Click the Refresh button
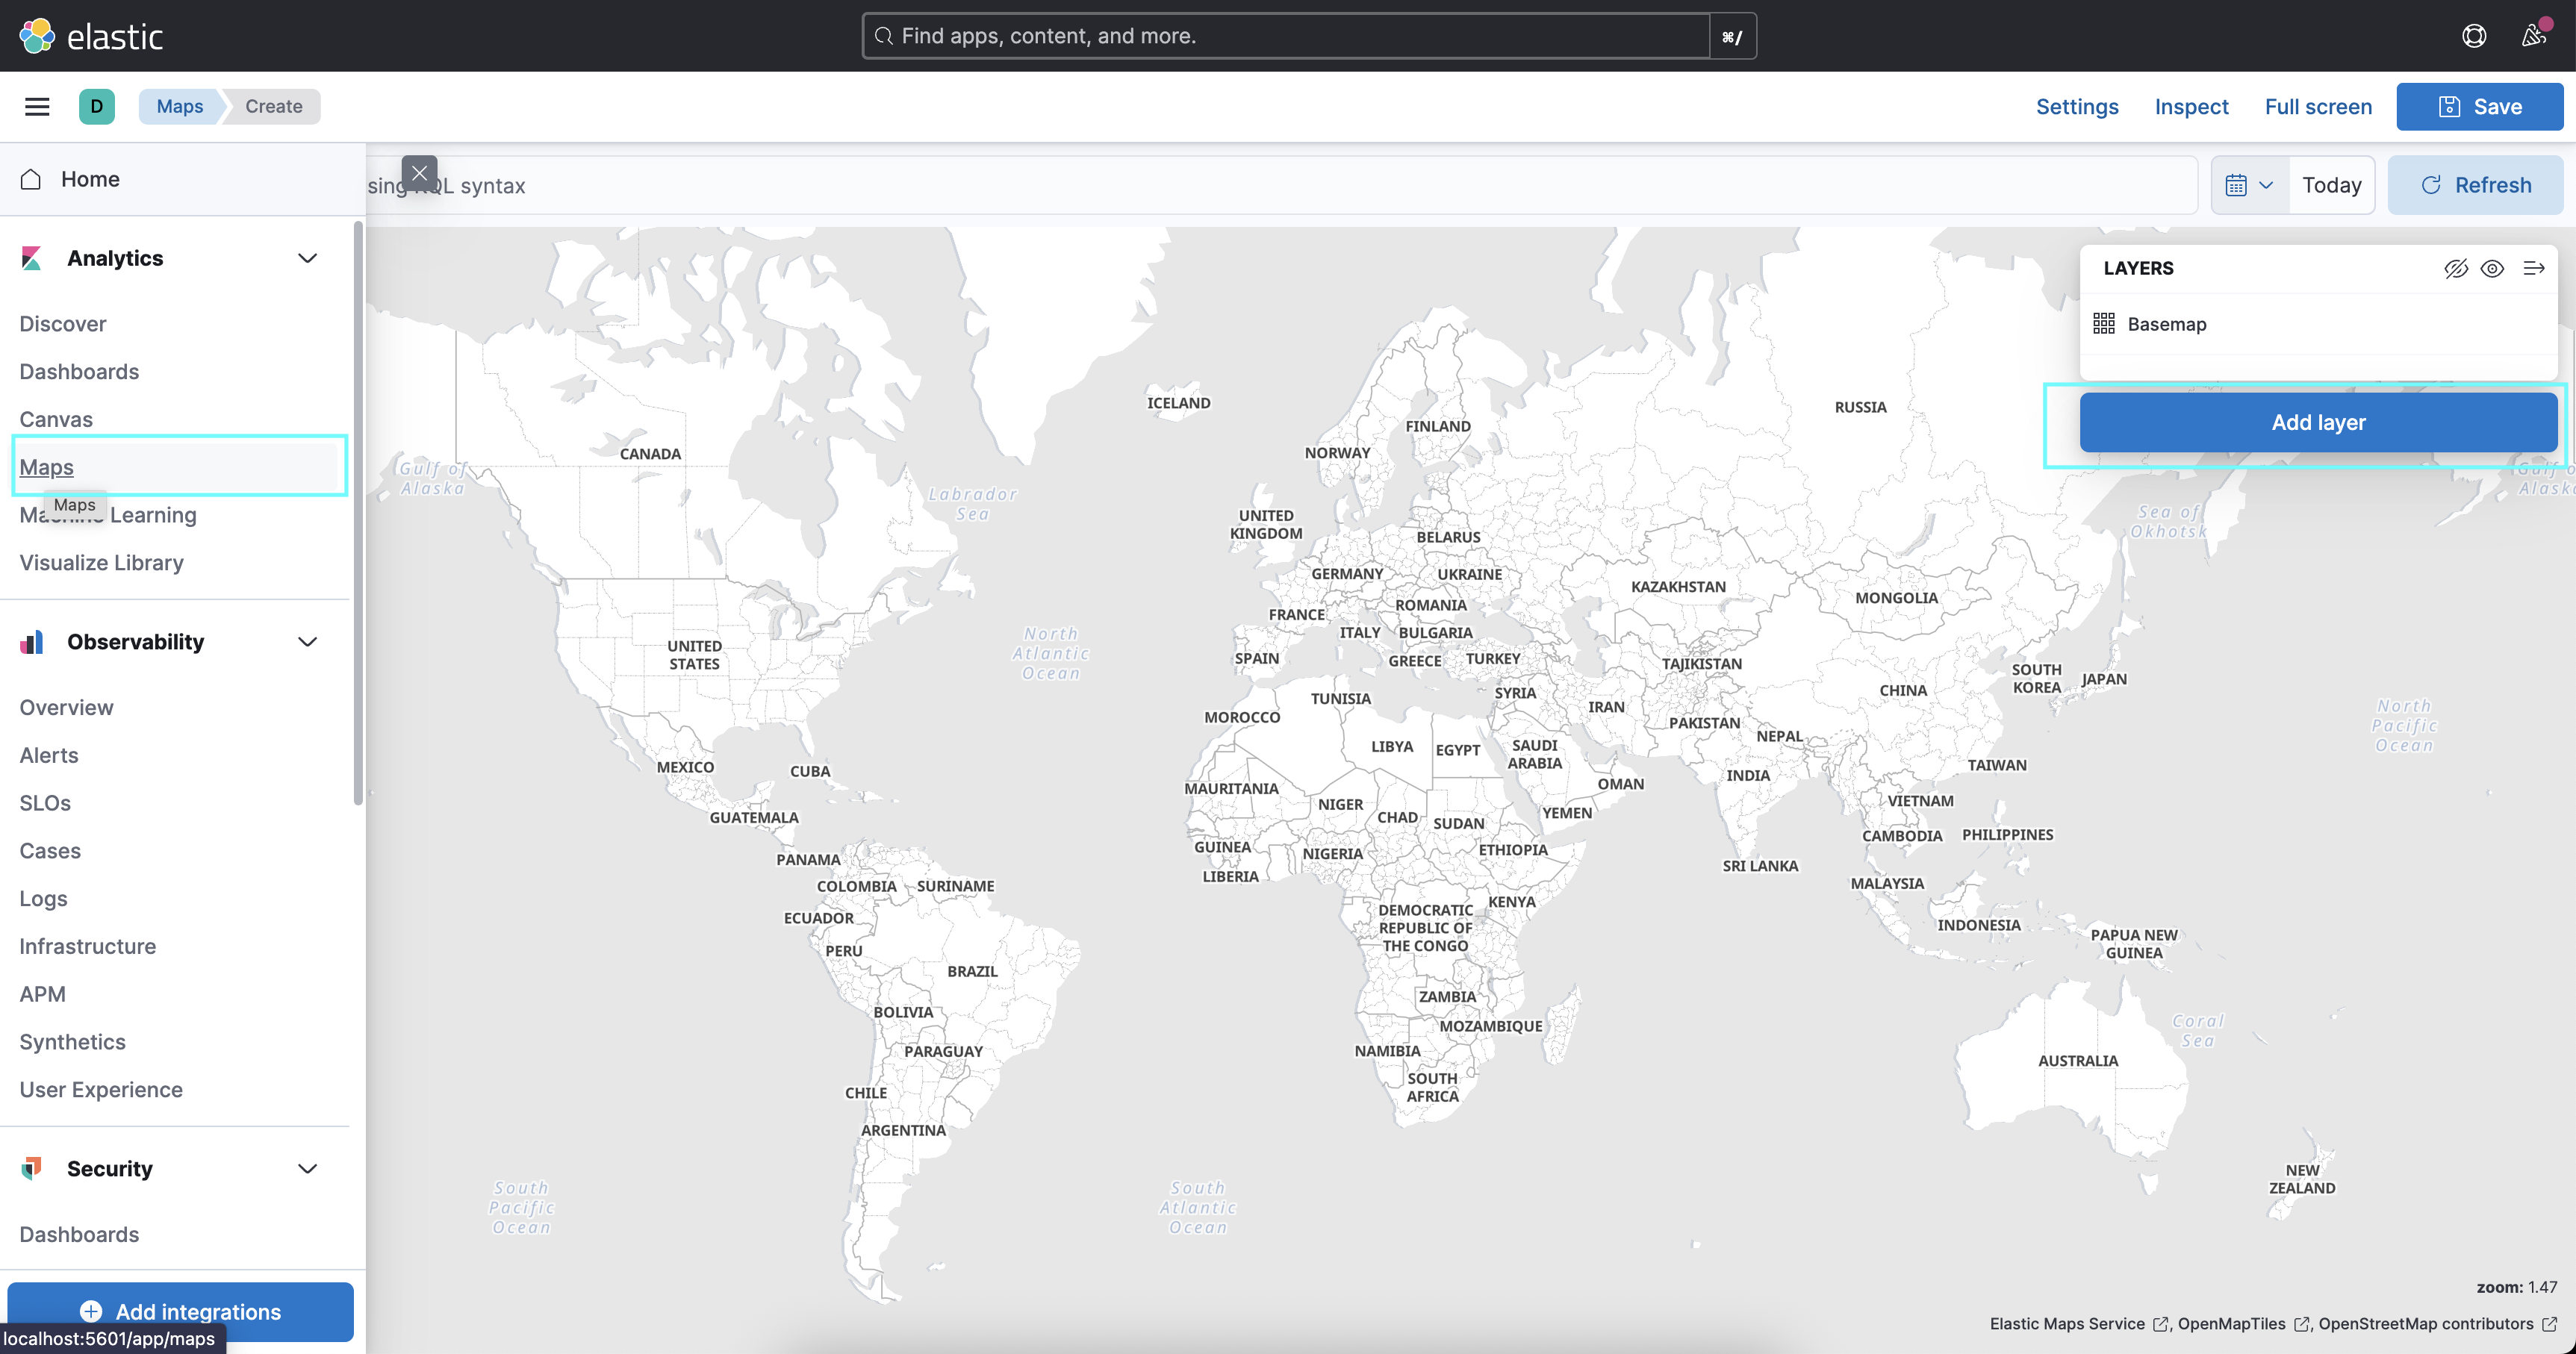 [x=2475, y=185]
